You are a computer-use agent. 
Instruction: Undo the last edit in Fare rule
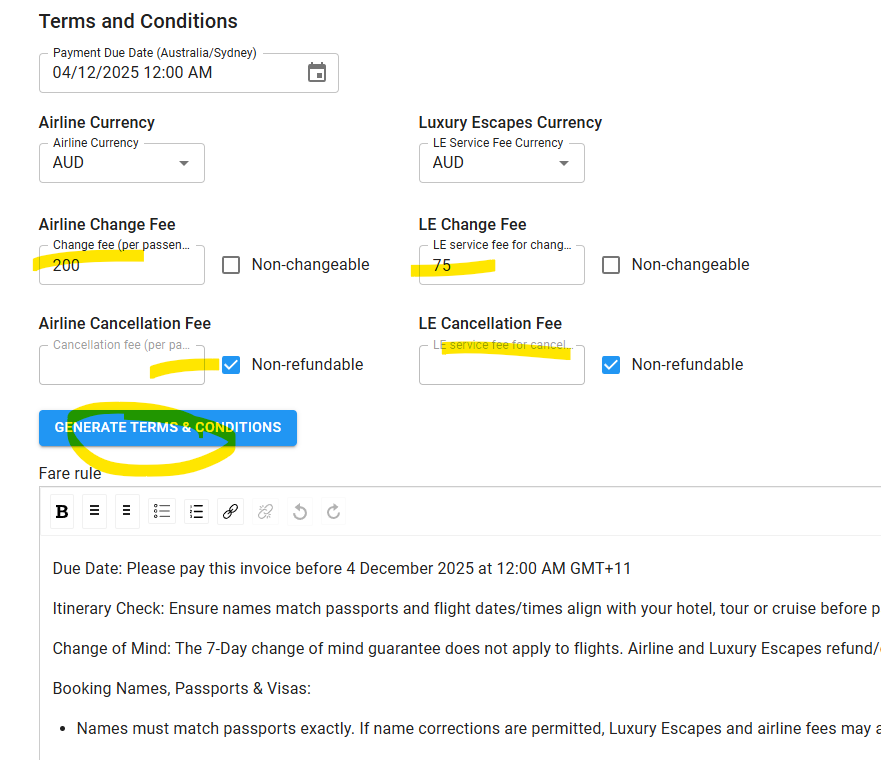(x=299, y=512)
